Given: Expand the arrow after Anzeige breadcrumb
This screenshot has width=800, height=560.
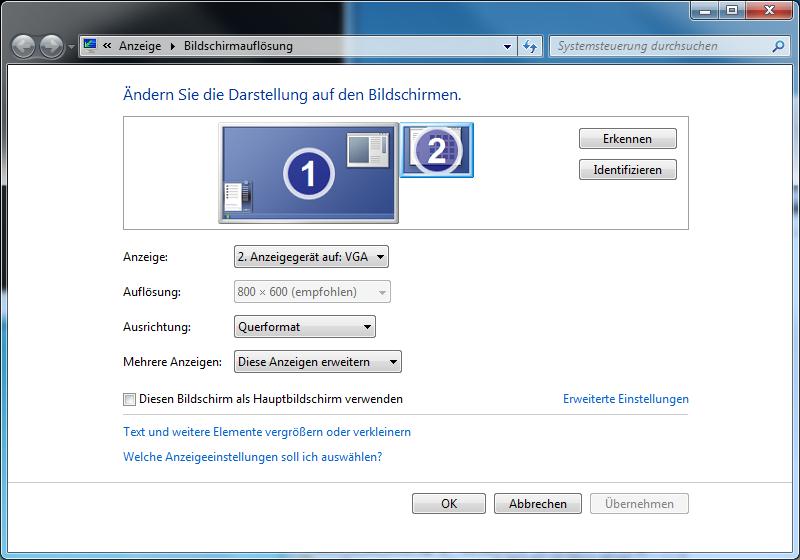Looking at the screenshot, I should pyautogui.click(x=172, y=46).
